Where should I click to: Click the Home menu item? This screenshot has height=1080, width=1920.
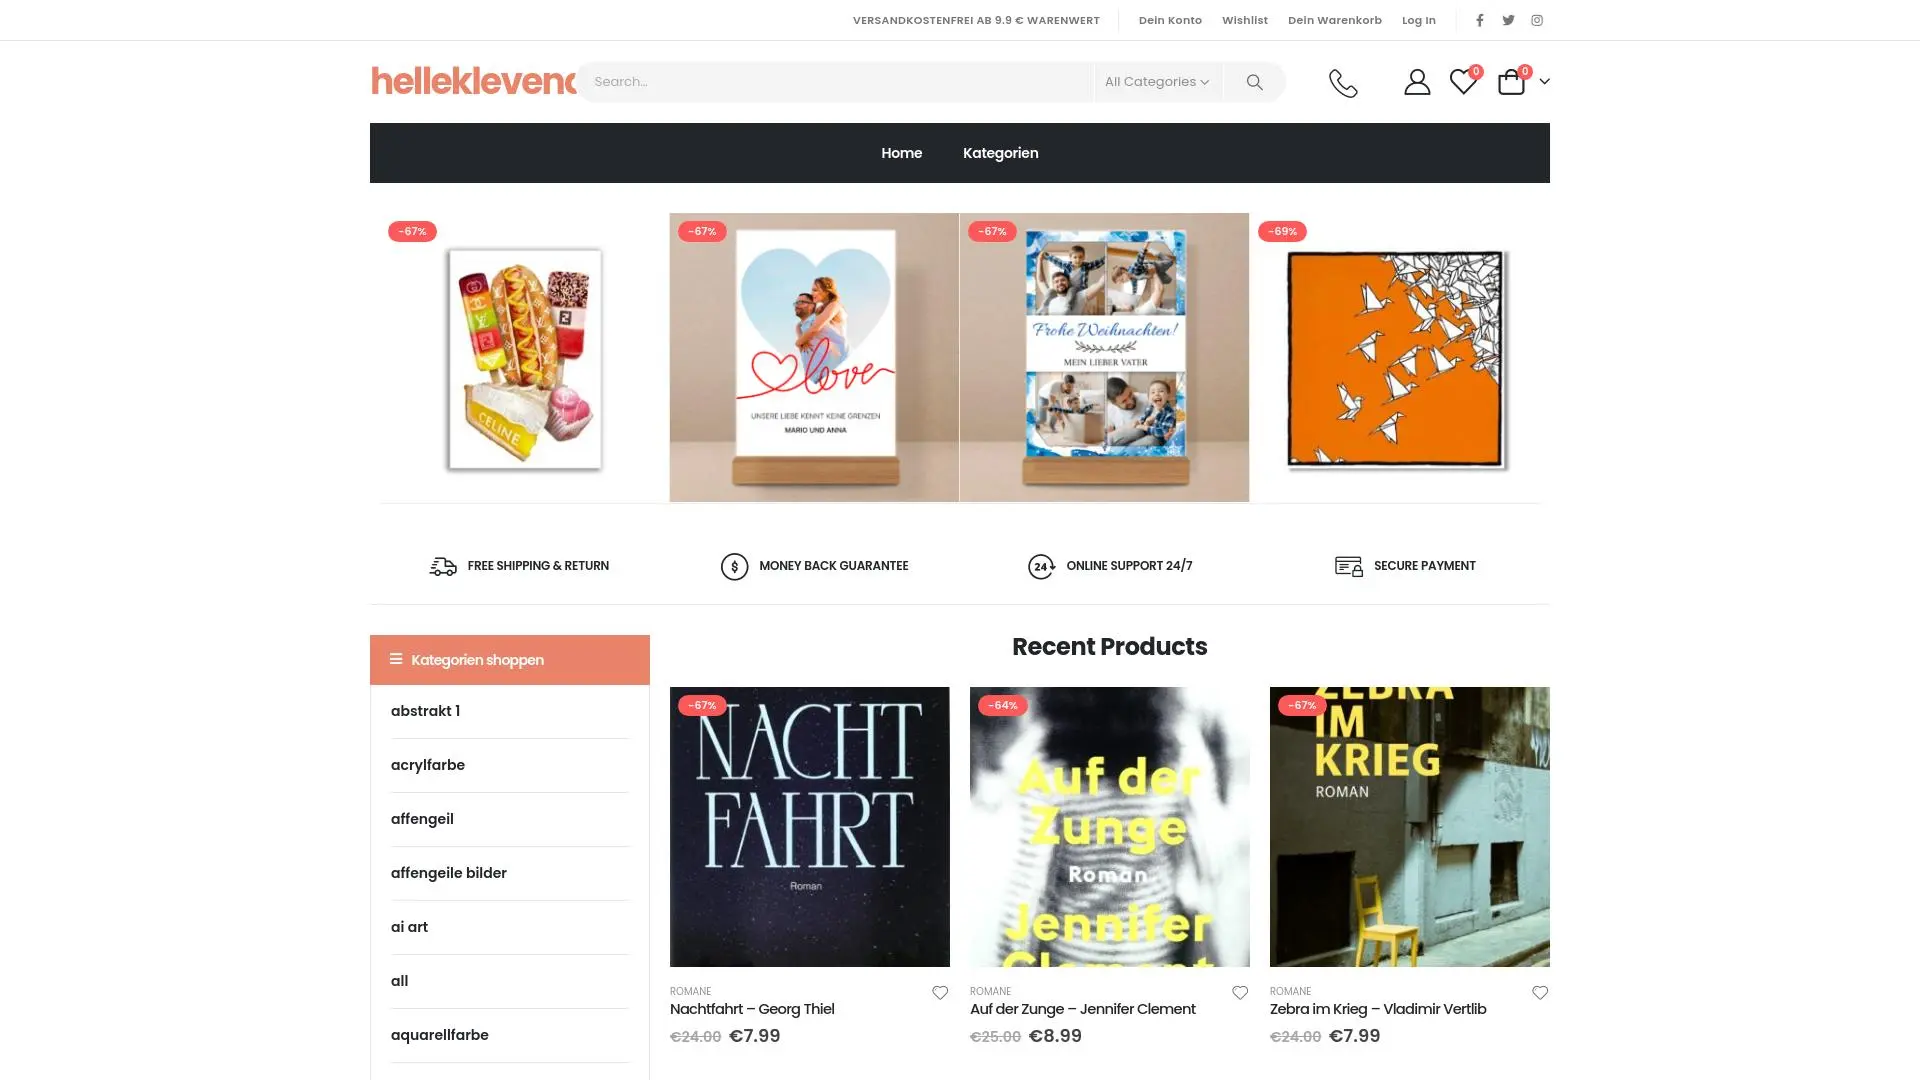[x=901, y=153]
